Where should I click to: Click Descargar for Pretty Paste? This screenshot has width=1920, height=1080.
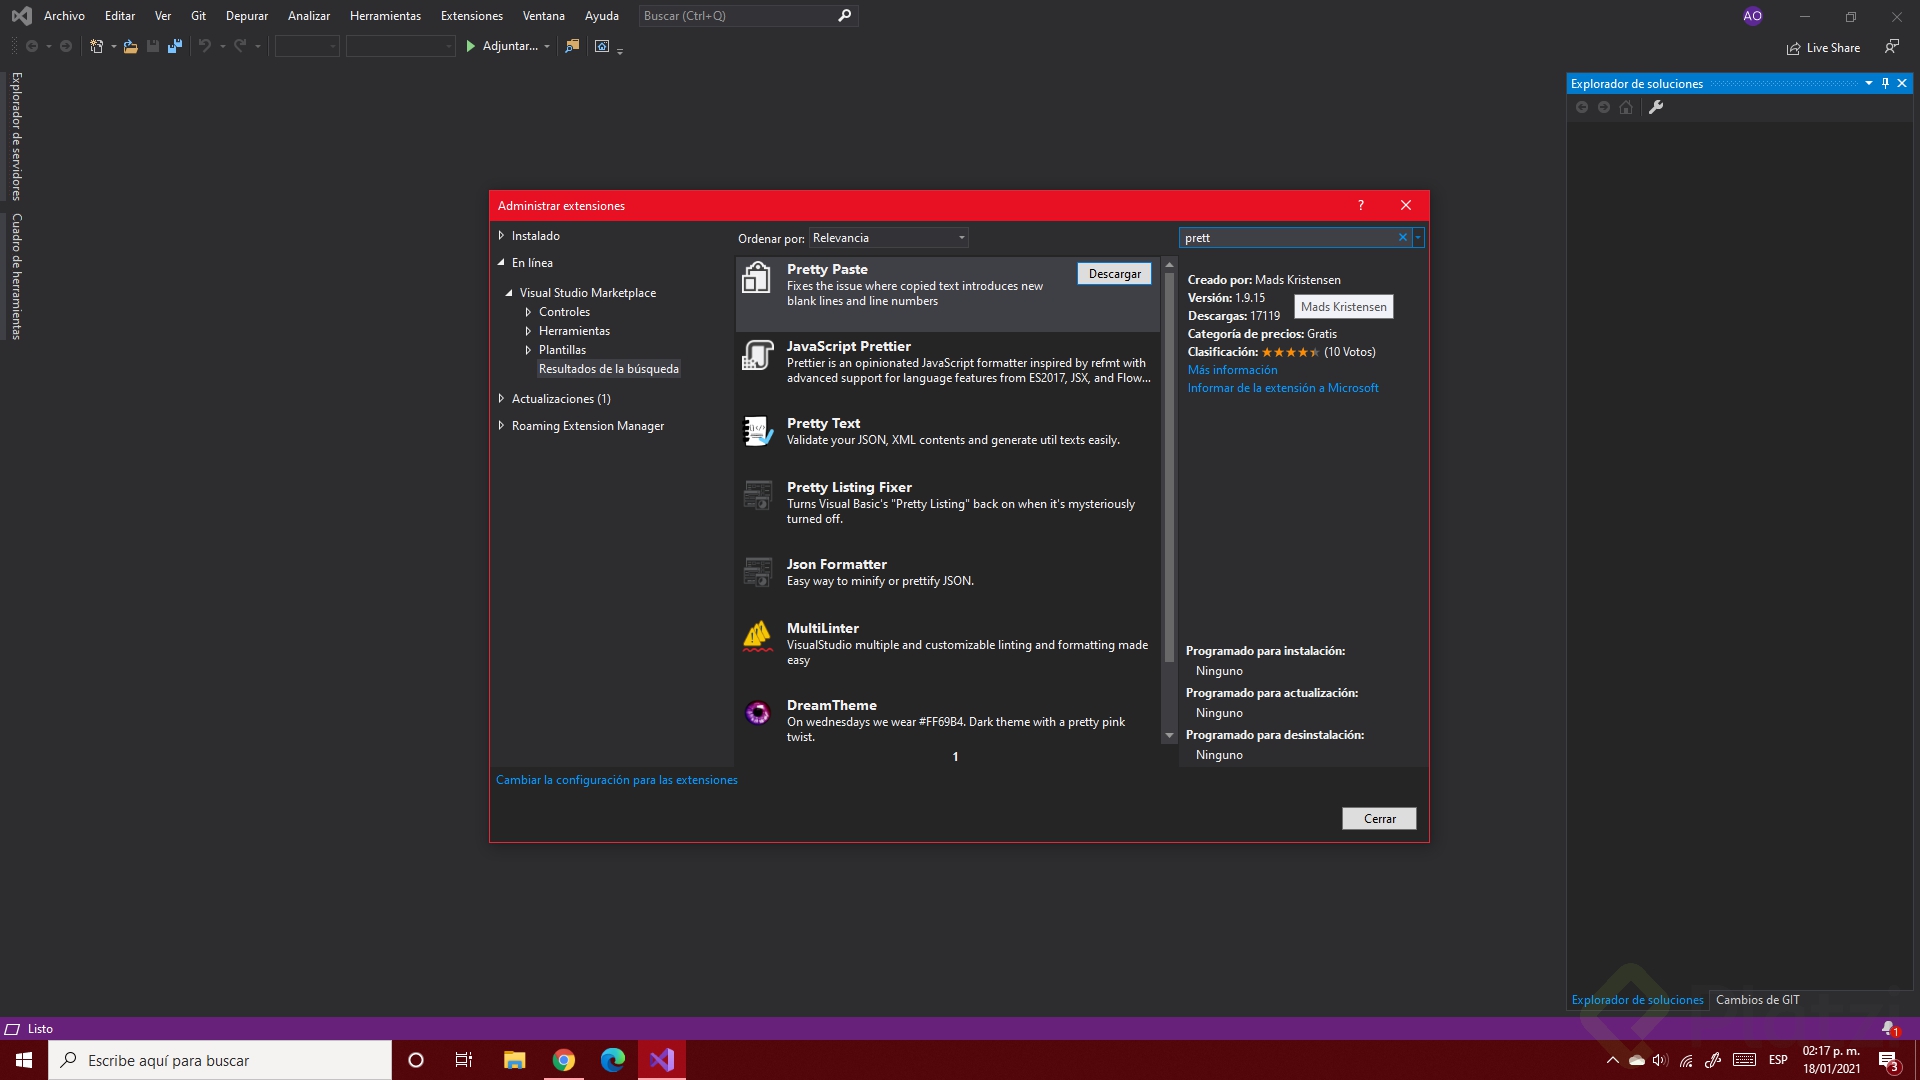[1114, 273]
